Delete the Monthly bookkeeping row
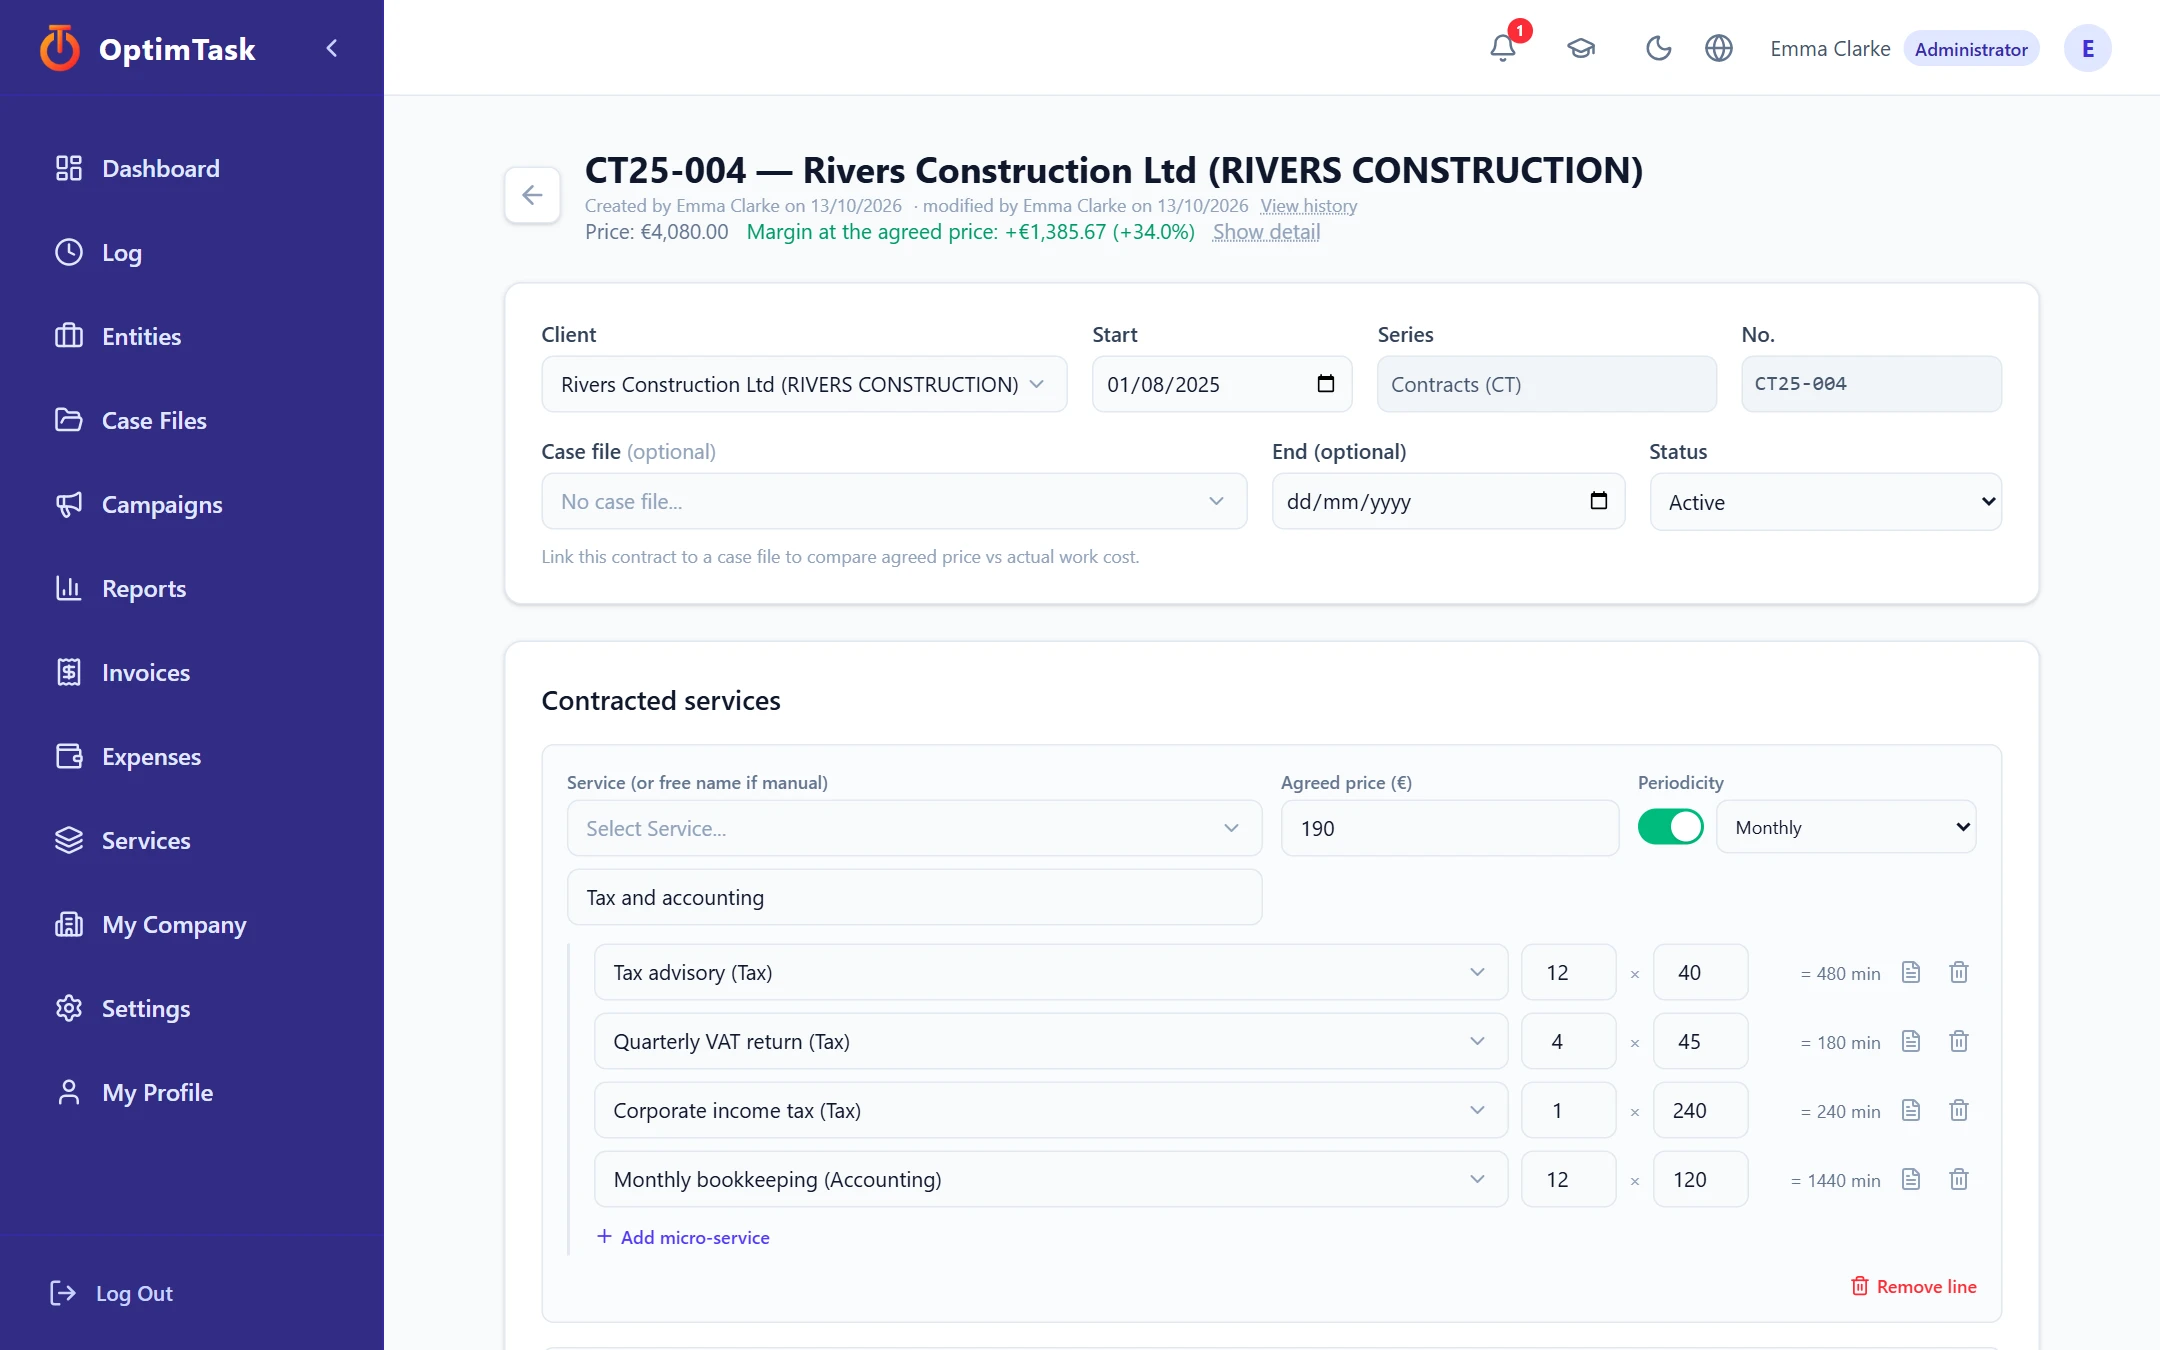 (x=1959, y=1179)
